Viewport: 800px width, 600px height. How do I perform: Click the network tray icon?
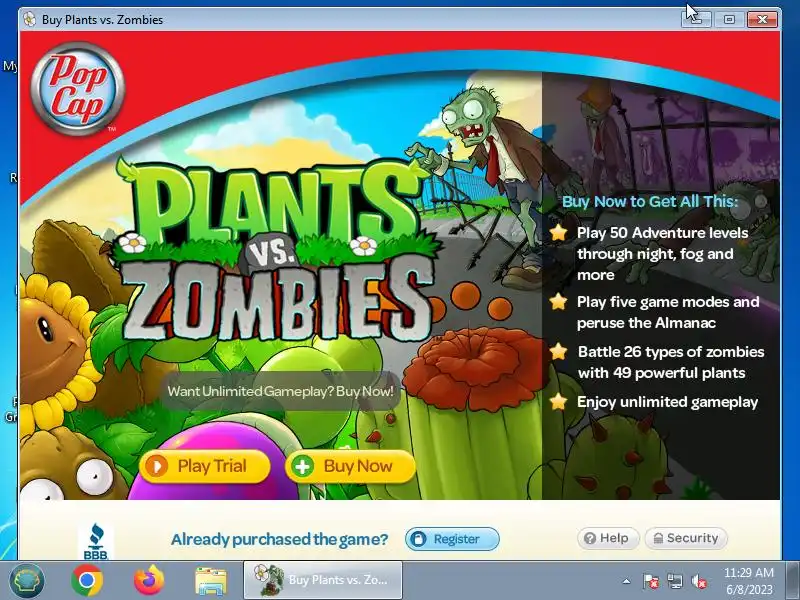click(674, 581)
